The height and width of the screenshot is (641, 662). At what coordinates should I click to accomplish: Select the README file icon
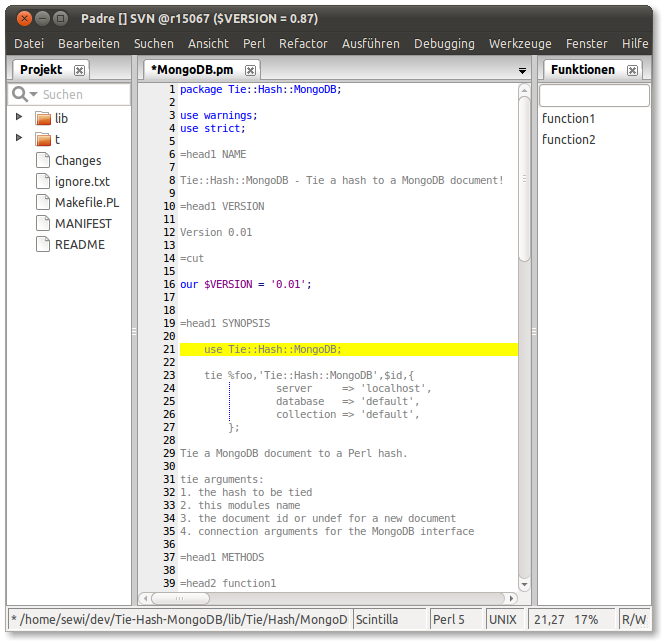(x=43, y=244)
